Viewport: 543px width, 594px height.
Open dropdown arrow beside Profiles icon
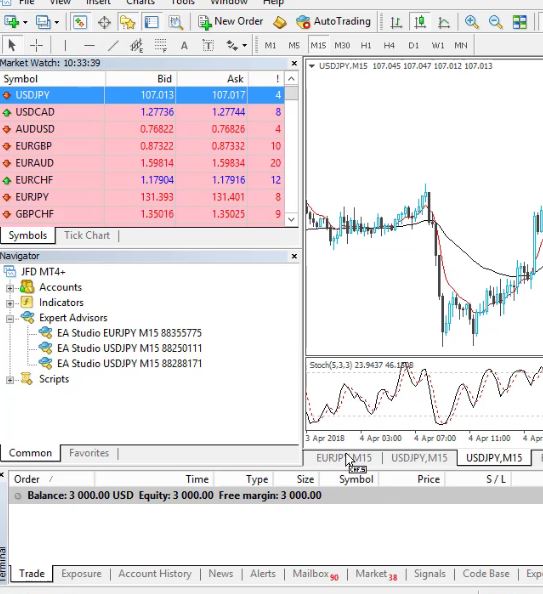[x=57, y=22]
